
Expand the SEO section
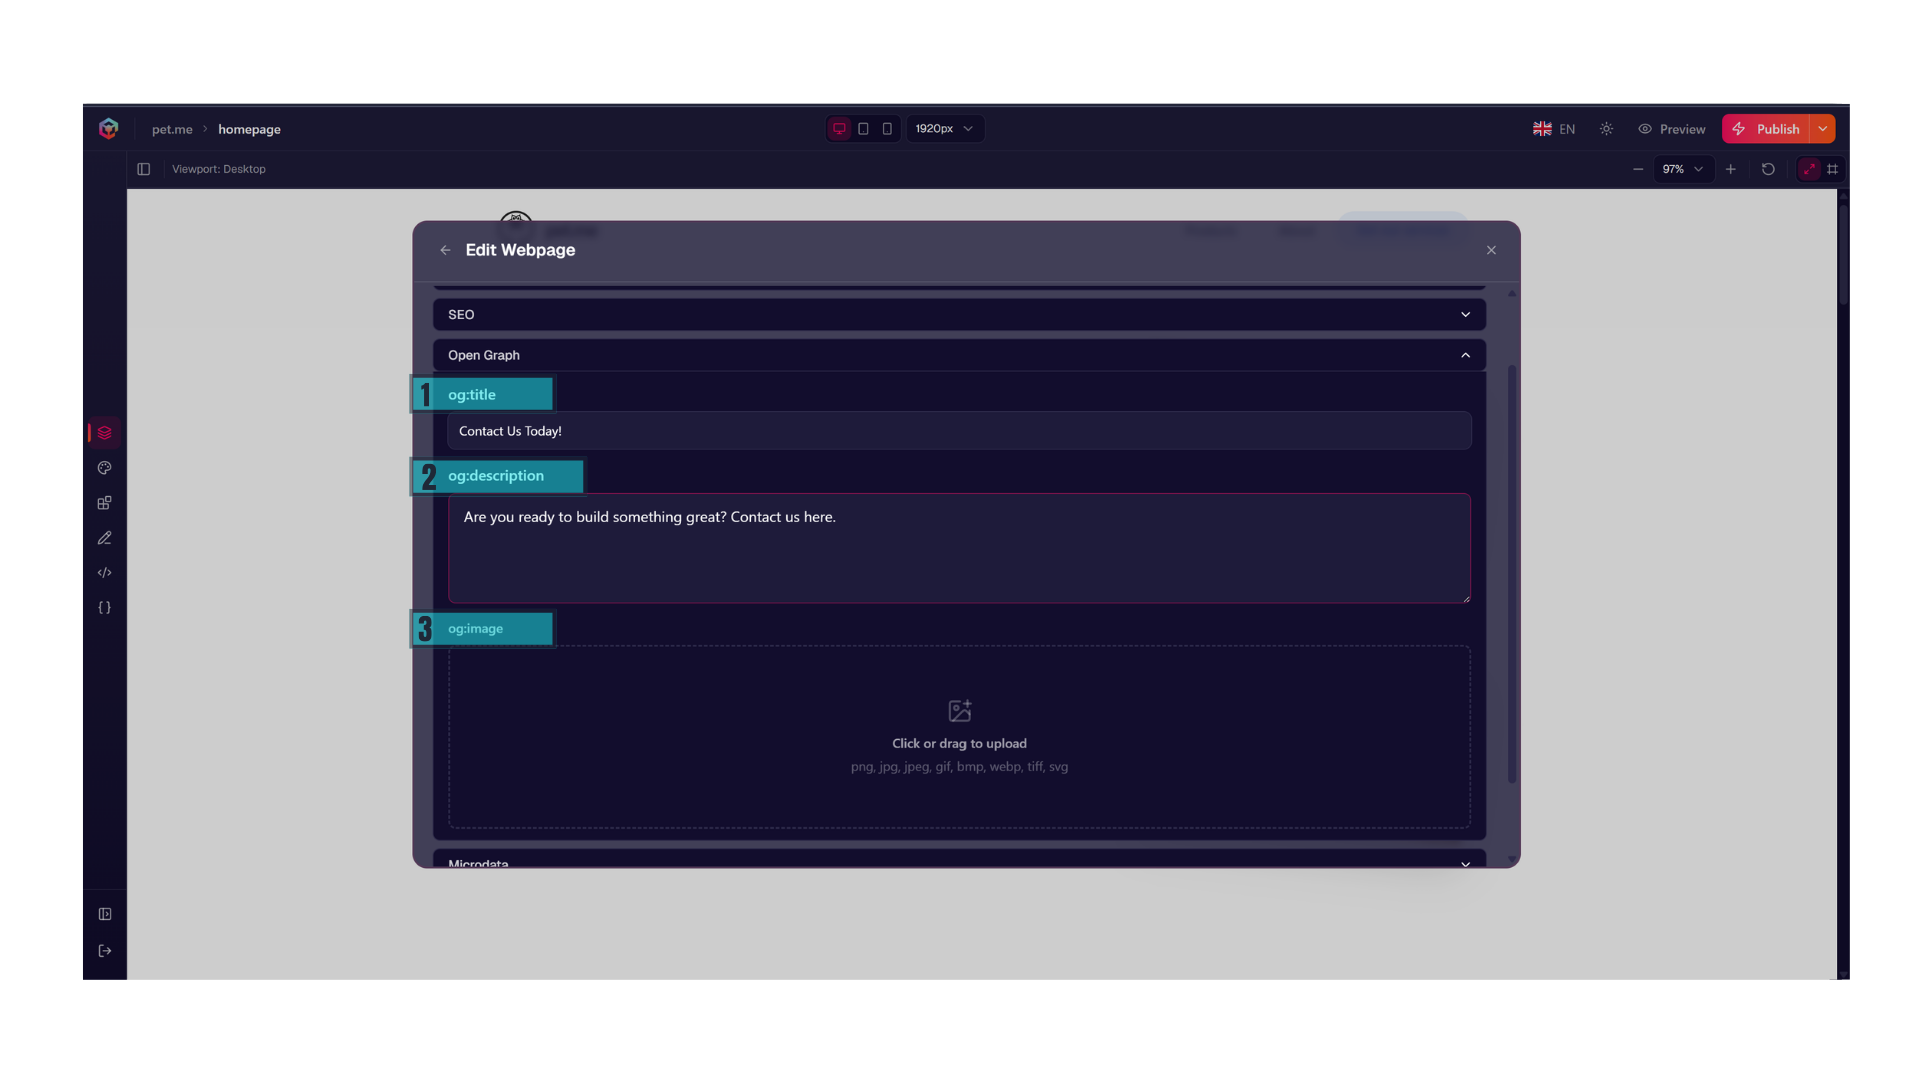959,314
